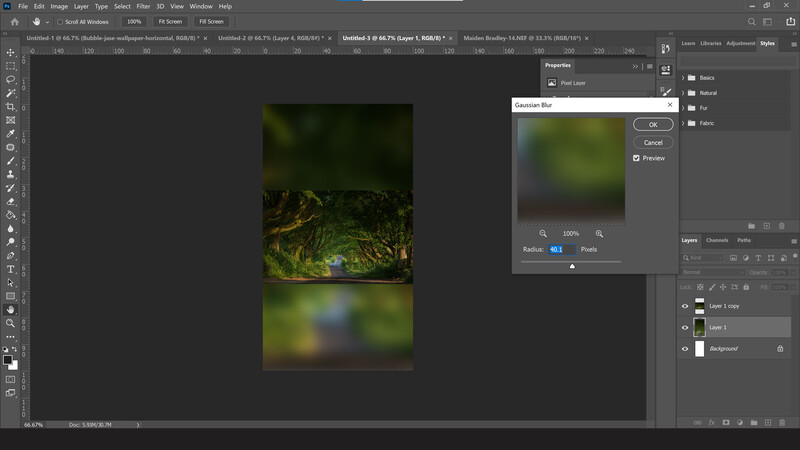Screen dimensions: 800x450
Task: Select the Rectangle shape tool
Action: [10, 296]
